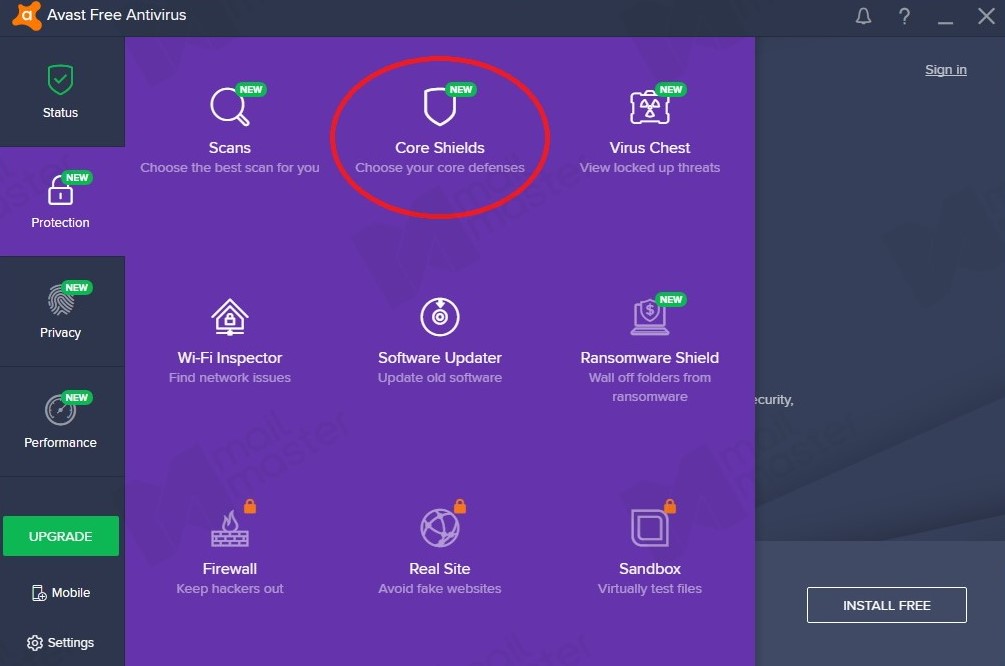Click the Wi-Fi Inspector title
Screen dimensions: 1005x666
(229, 358)
